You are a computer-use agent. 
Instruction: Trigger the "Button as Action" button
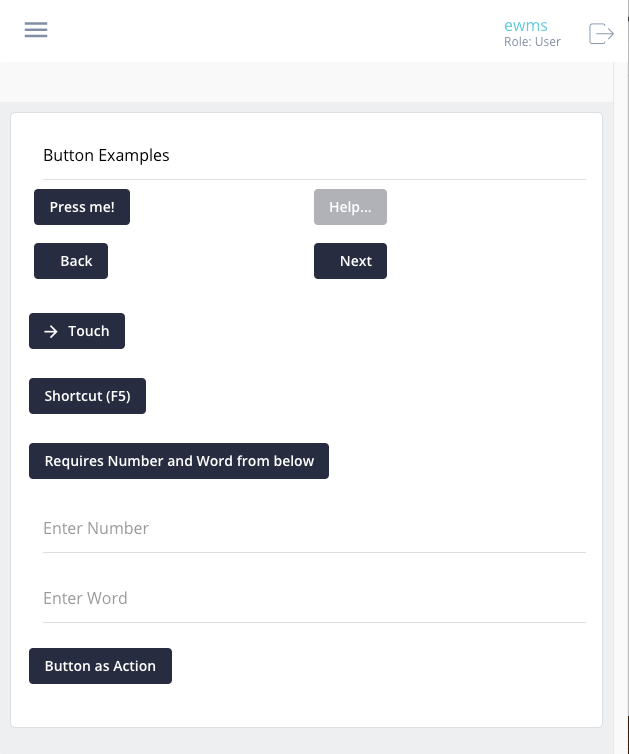tap(100, 666)
